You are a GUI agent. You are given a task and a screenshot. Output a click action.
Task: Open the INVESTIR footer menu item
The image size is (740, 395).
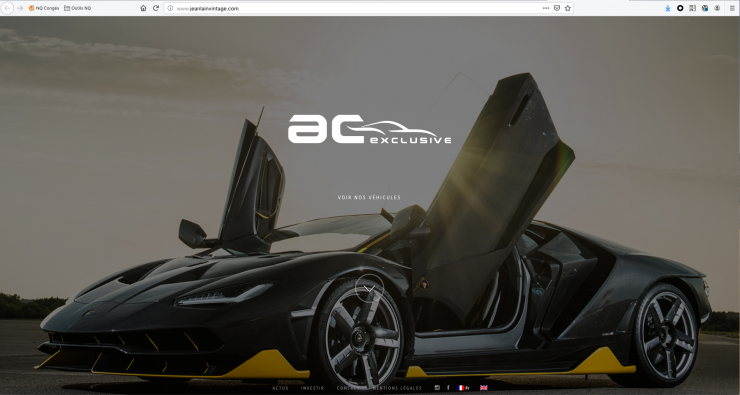[x=312, y=388]
